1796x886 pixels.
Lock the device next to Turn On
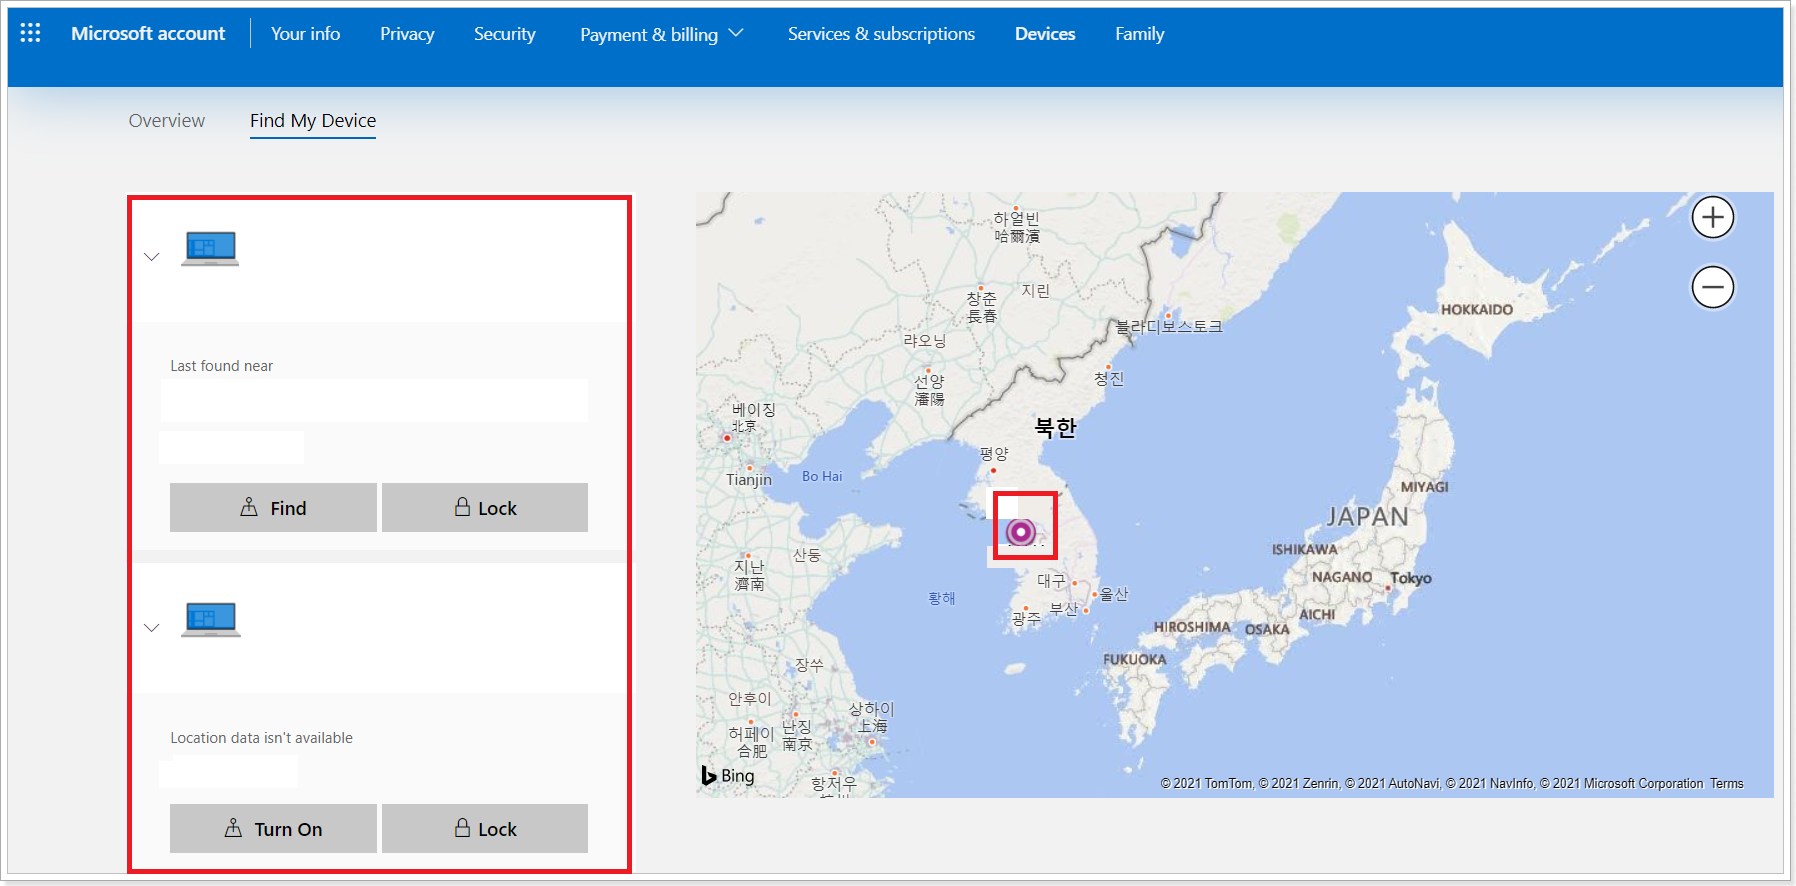point(485,829)
